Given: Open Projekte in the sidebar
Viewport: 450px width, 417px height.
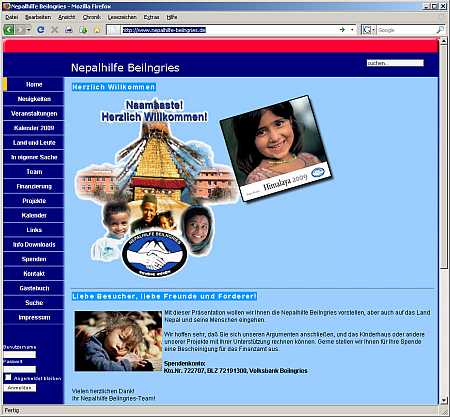Looking at the screenshot, I should (x=34, y=201).
